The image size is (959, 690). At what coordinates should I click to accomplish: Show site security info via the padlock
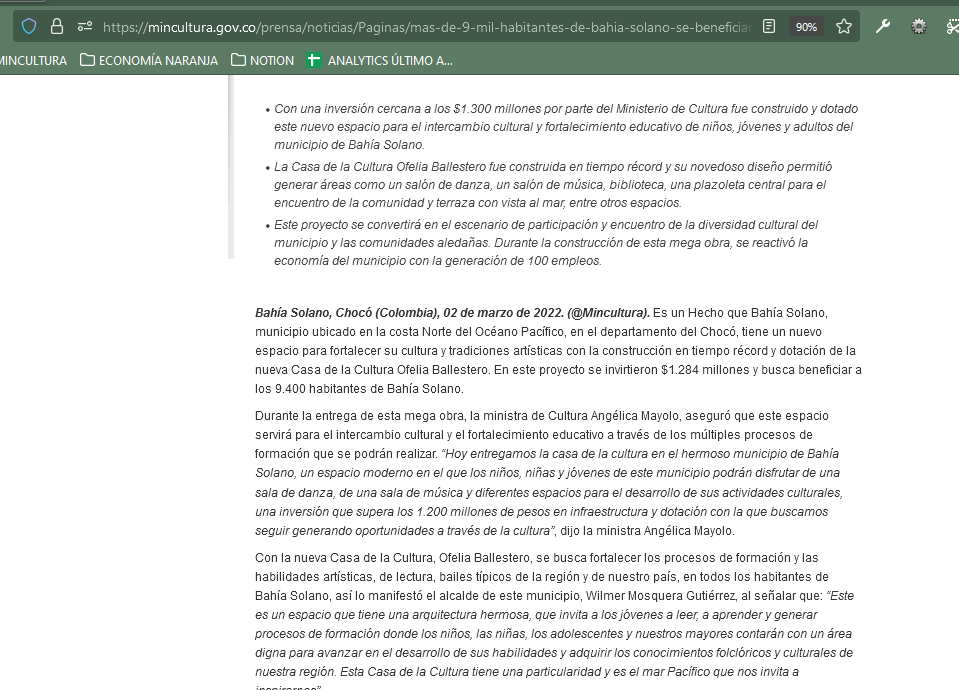(57, 26)
